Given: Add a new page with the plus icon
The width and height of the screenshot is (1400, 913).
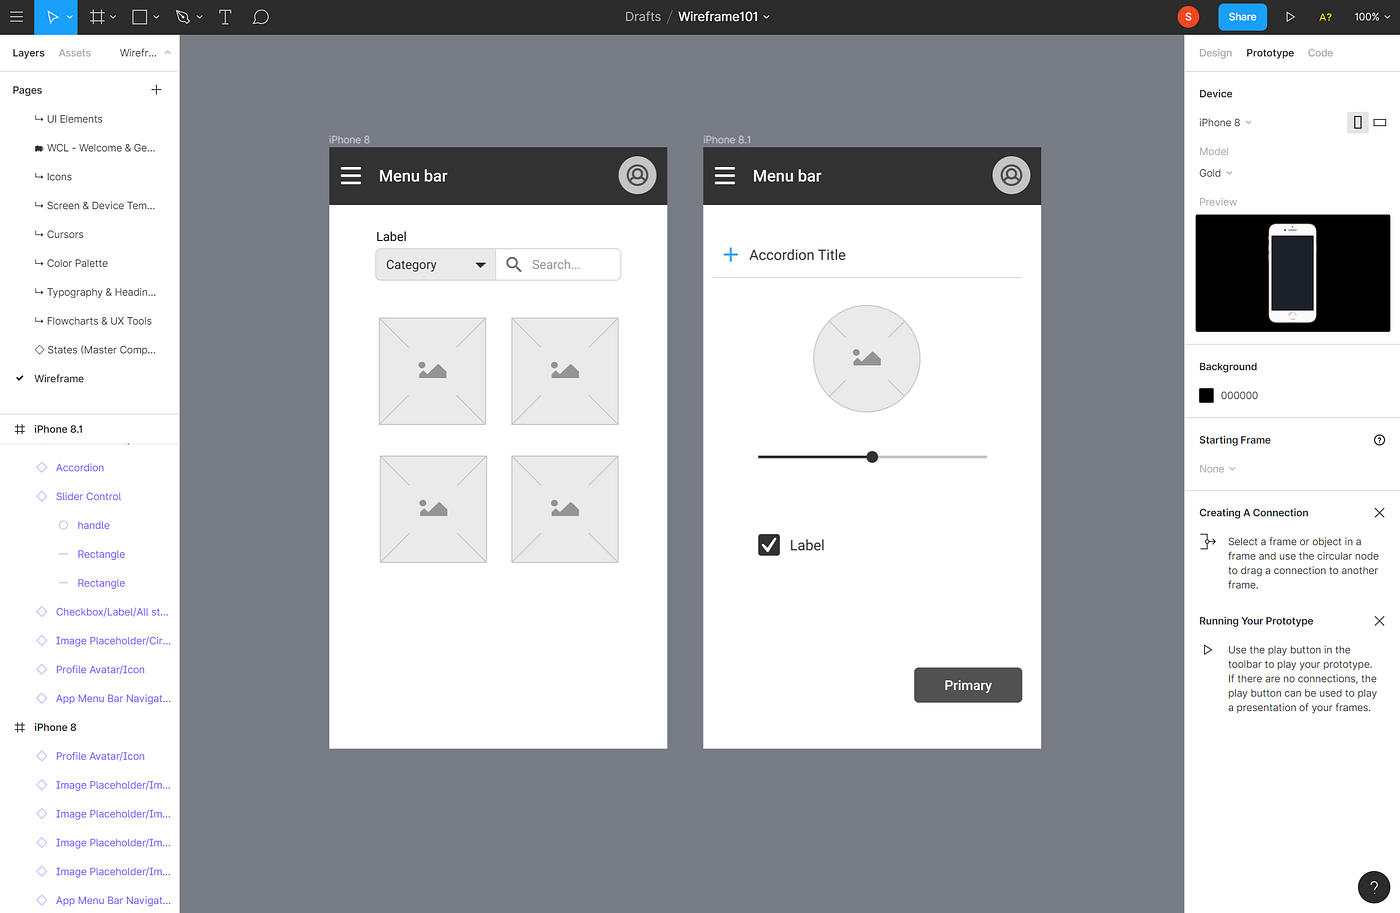Looking at the screenshot, I should pyautogui.click(x=156, y=89).
